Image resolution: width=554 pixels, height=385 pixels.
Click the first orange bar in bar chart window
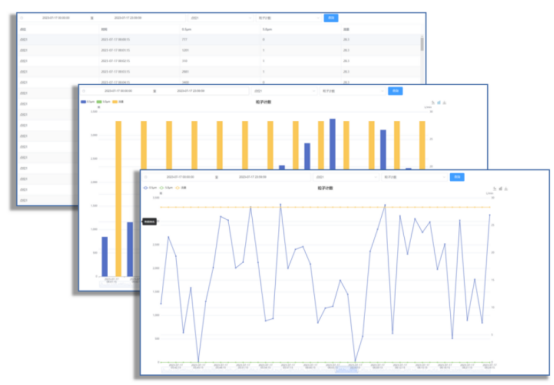[x=118, y=199]
